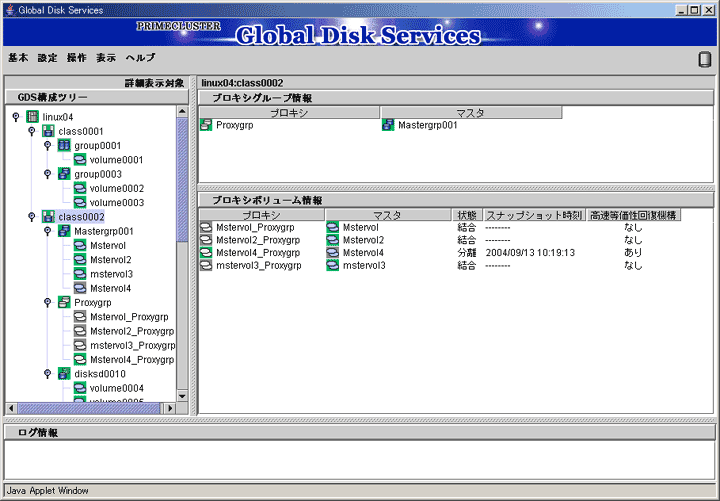Click the マスタ column header in group table
The image size is (720, 501).
tap(471, 113)
